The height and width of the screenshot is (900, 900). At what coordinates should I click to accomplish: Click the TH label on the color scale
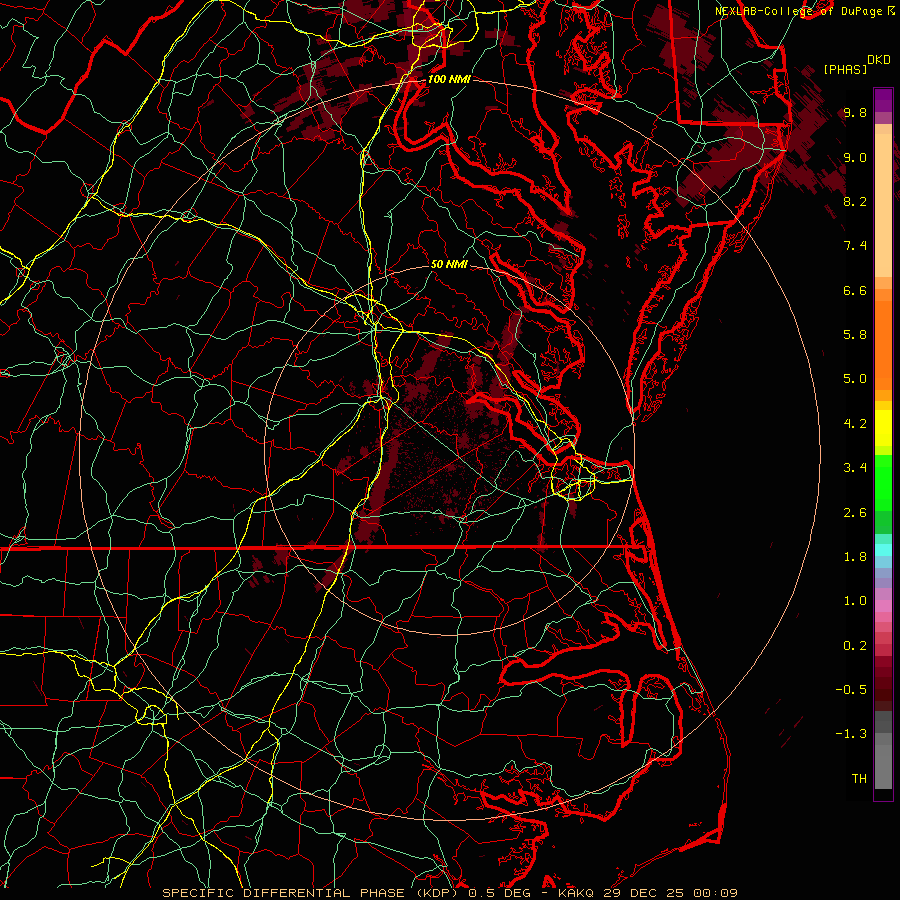(859, 779)
